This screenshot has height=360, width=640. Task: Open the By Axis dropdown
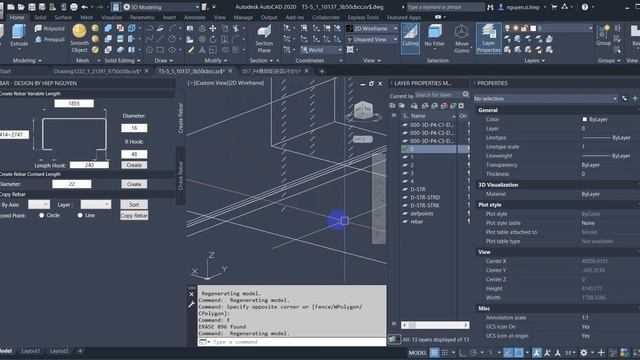pyautogui.click(x=39, y=204)
